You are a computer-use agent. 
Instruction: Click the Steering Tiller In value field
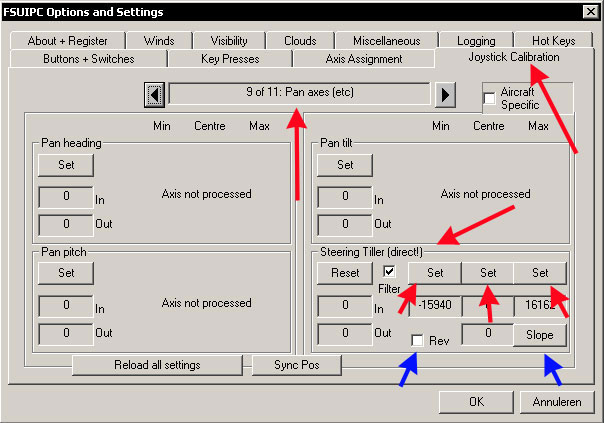pos(345,306)
